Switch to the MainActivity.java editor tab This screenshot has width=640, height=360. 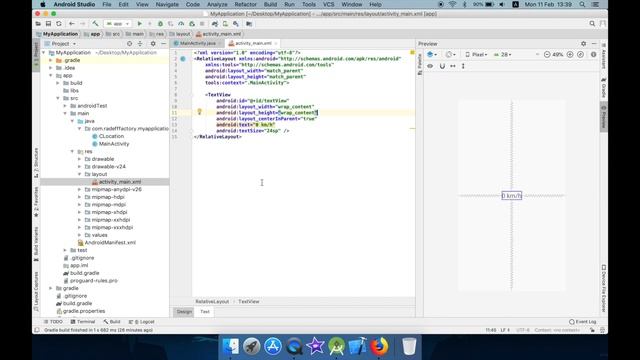[x=198, y=43]
